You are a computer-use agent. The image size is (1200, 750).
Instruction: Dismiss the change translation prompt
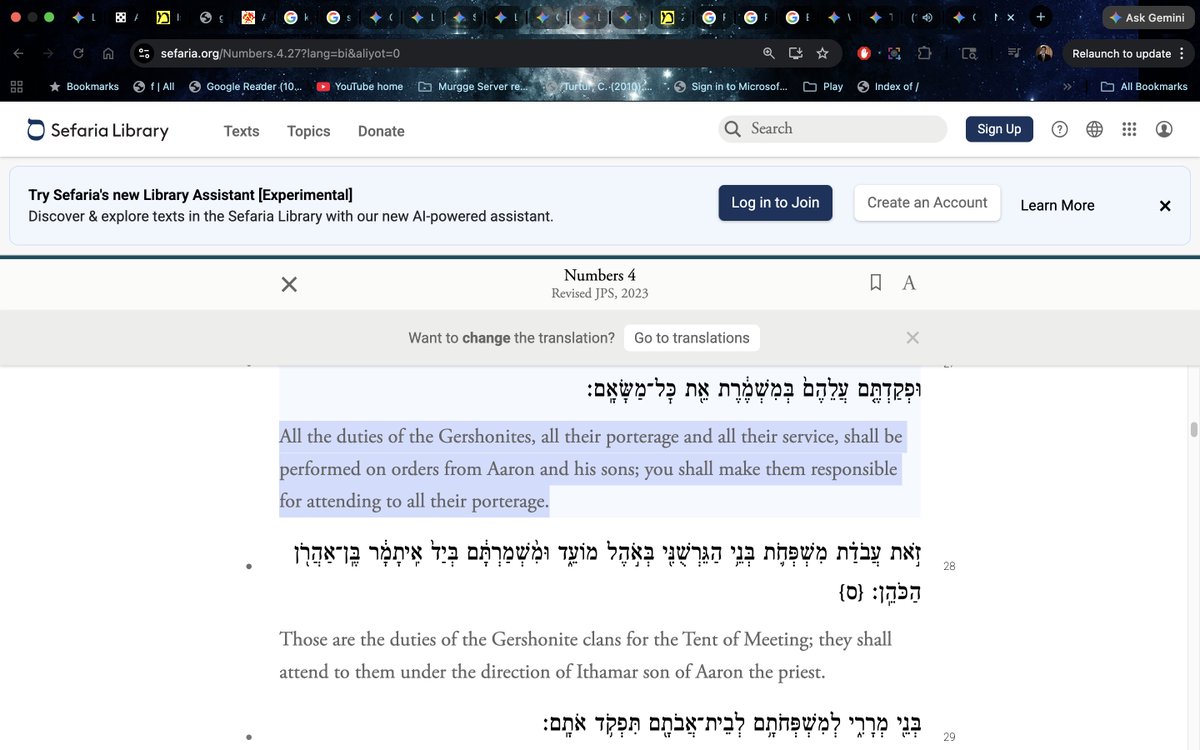pyautogui.click(x=912, y=338)
